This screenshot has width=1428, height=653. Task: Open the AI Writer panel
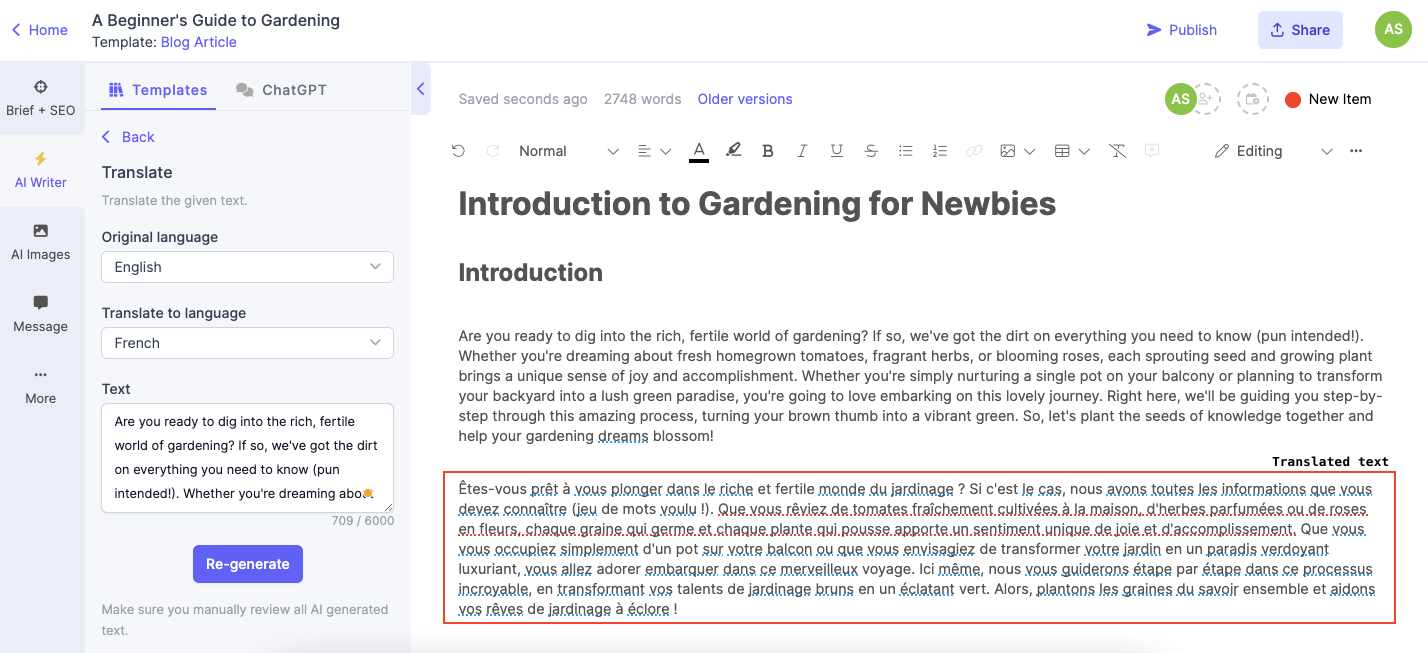point(41,170)
